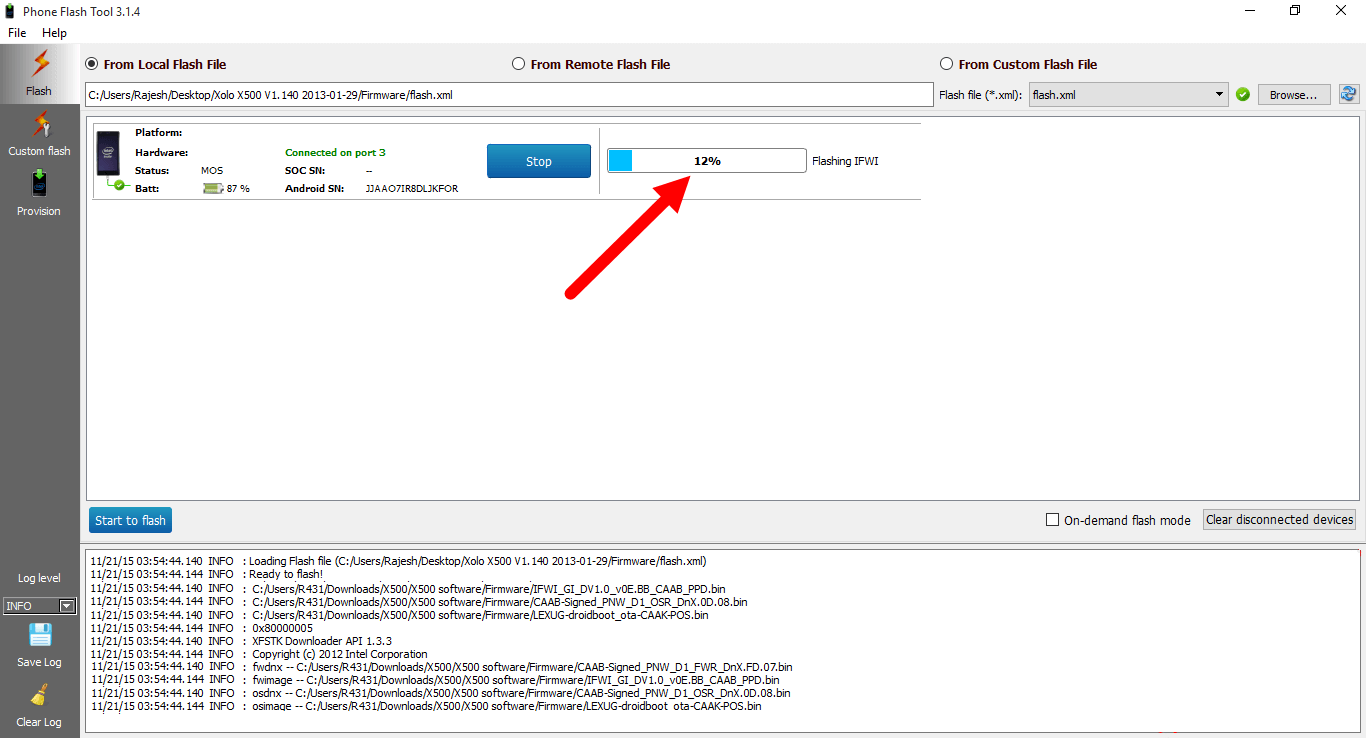Image resolution: width=1366 pixels, height=738 pixels.
Task: Click the flash file path field
Action: point(509,95)
